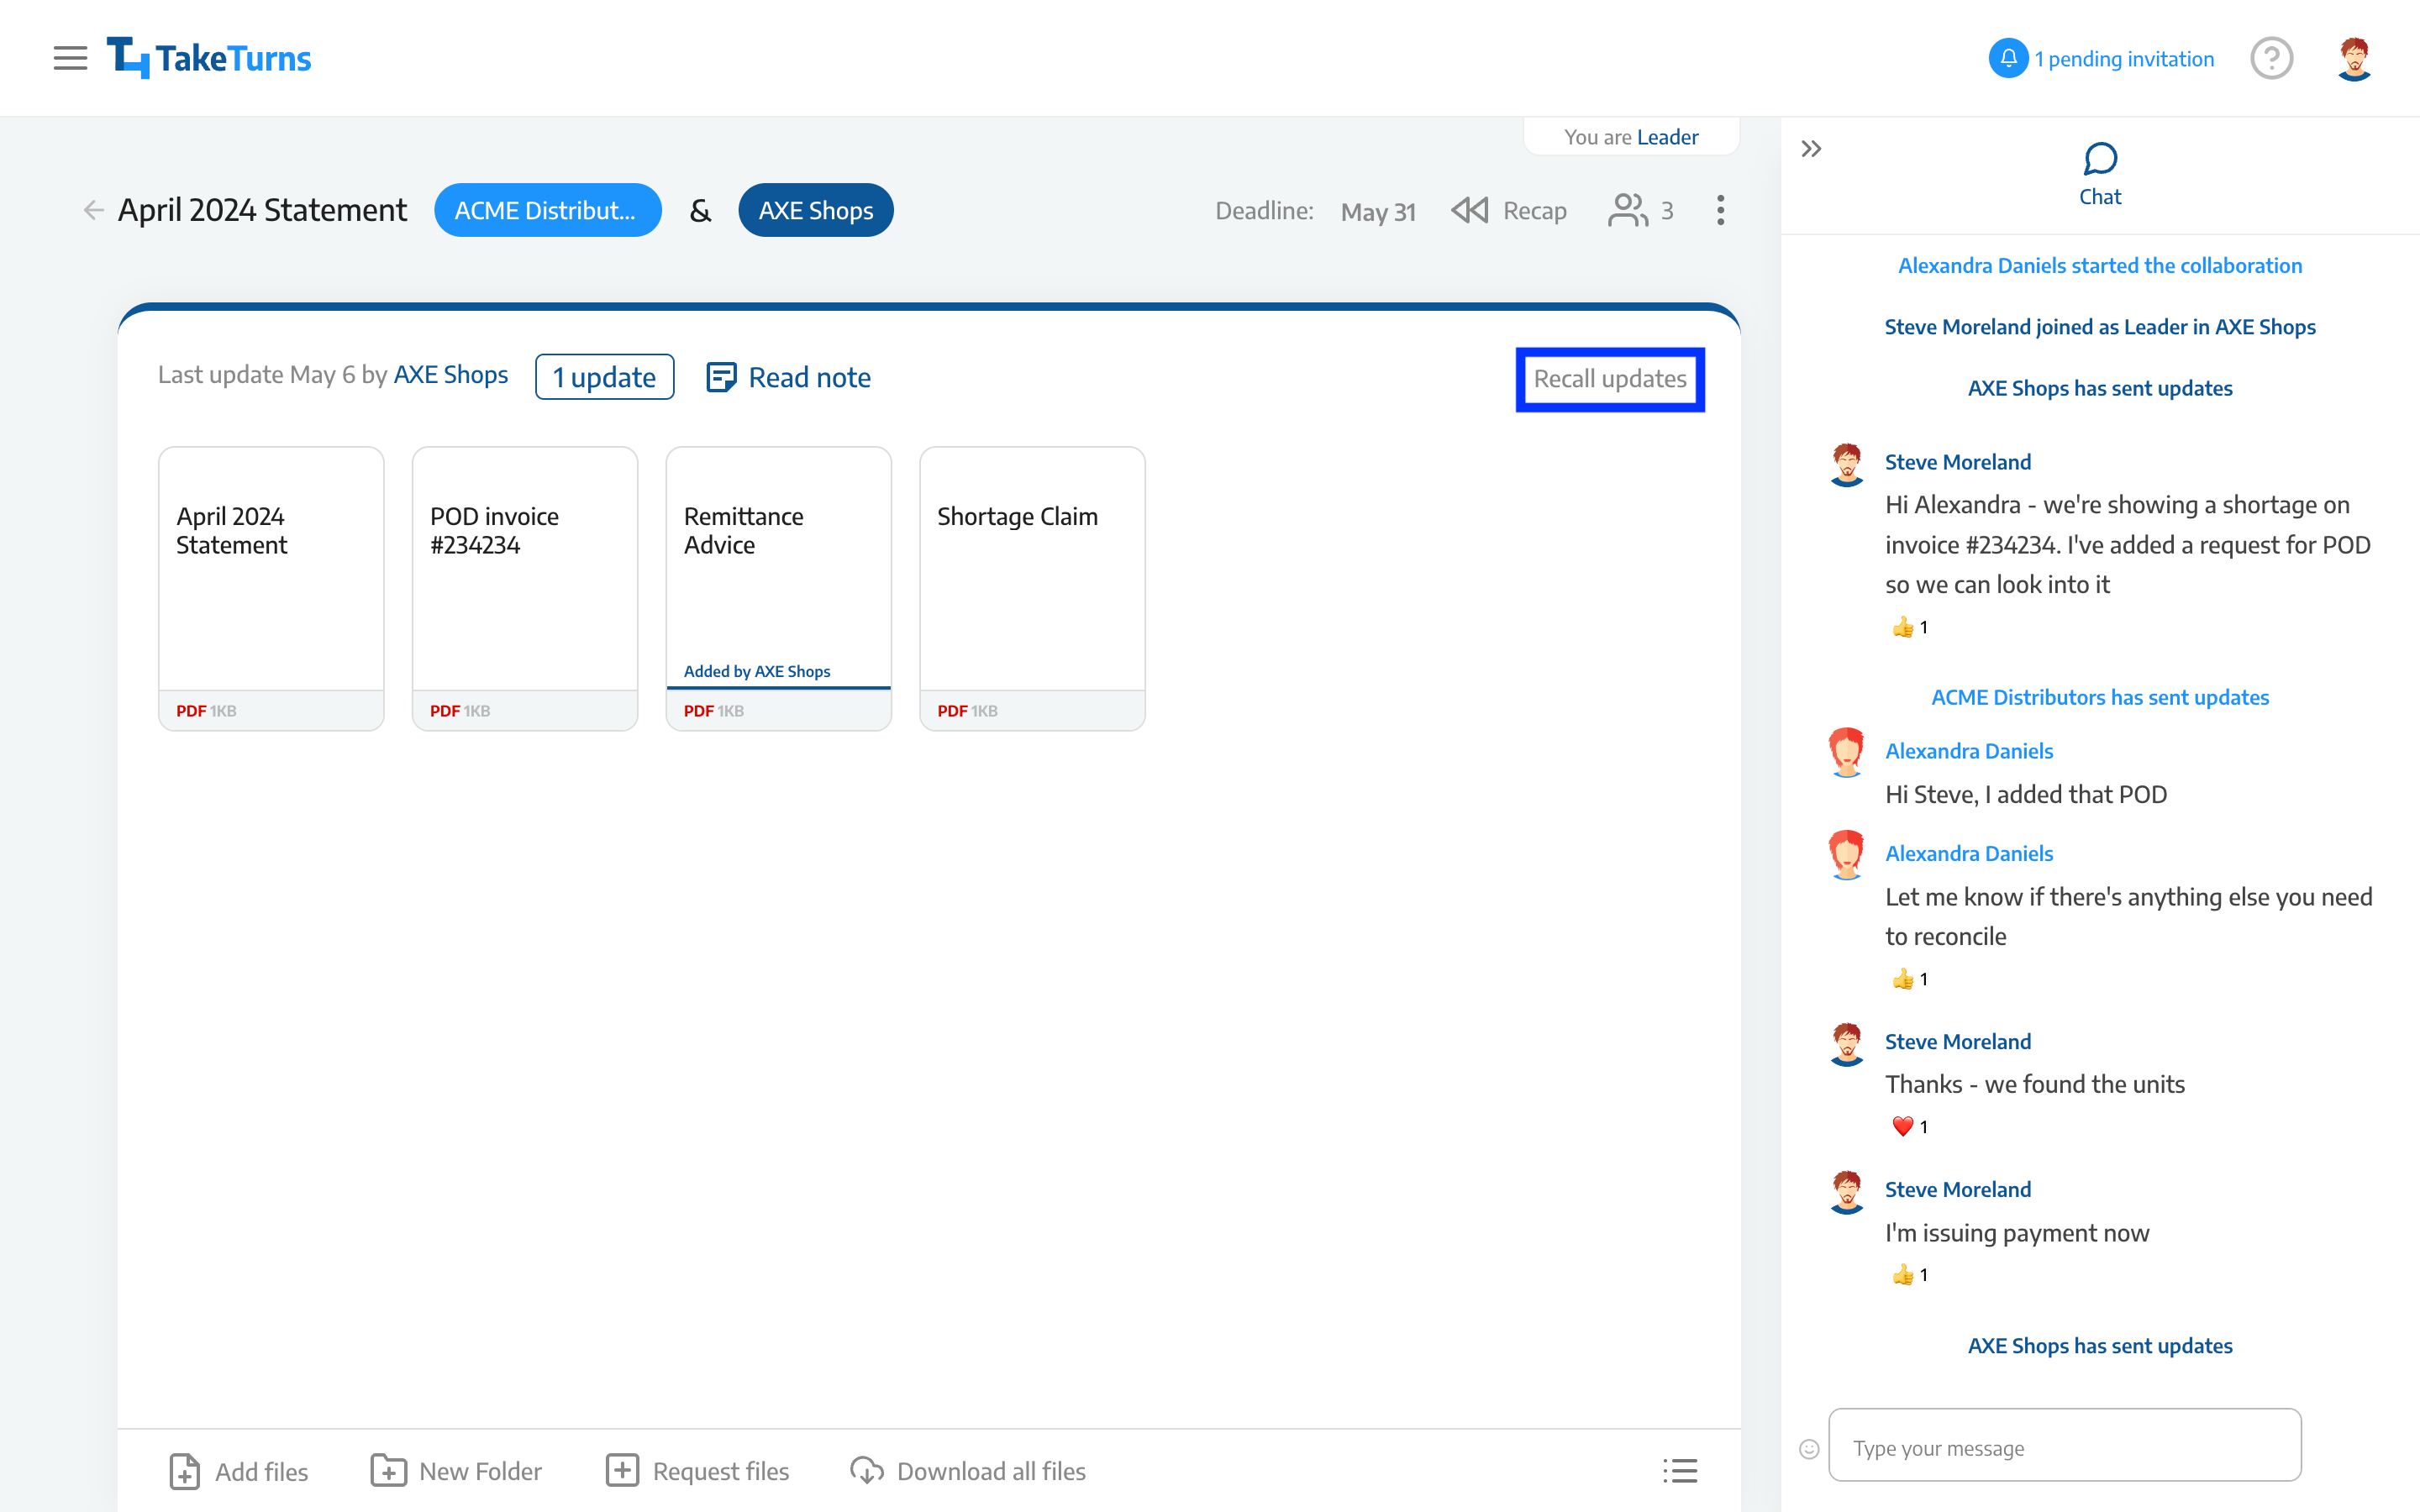Click the Recall updates button
The image size is (2420, 1512).
[1610, 379]
